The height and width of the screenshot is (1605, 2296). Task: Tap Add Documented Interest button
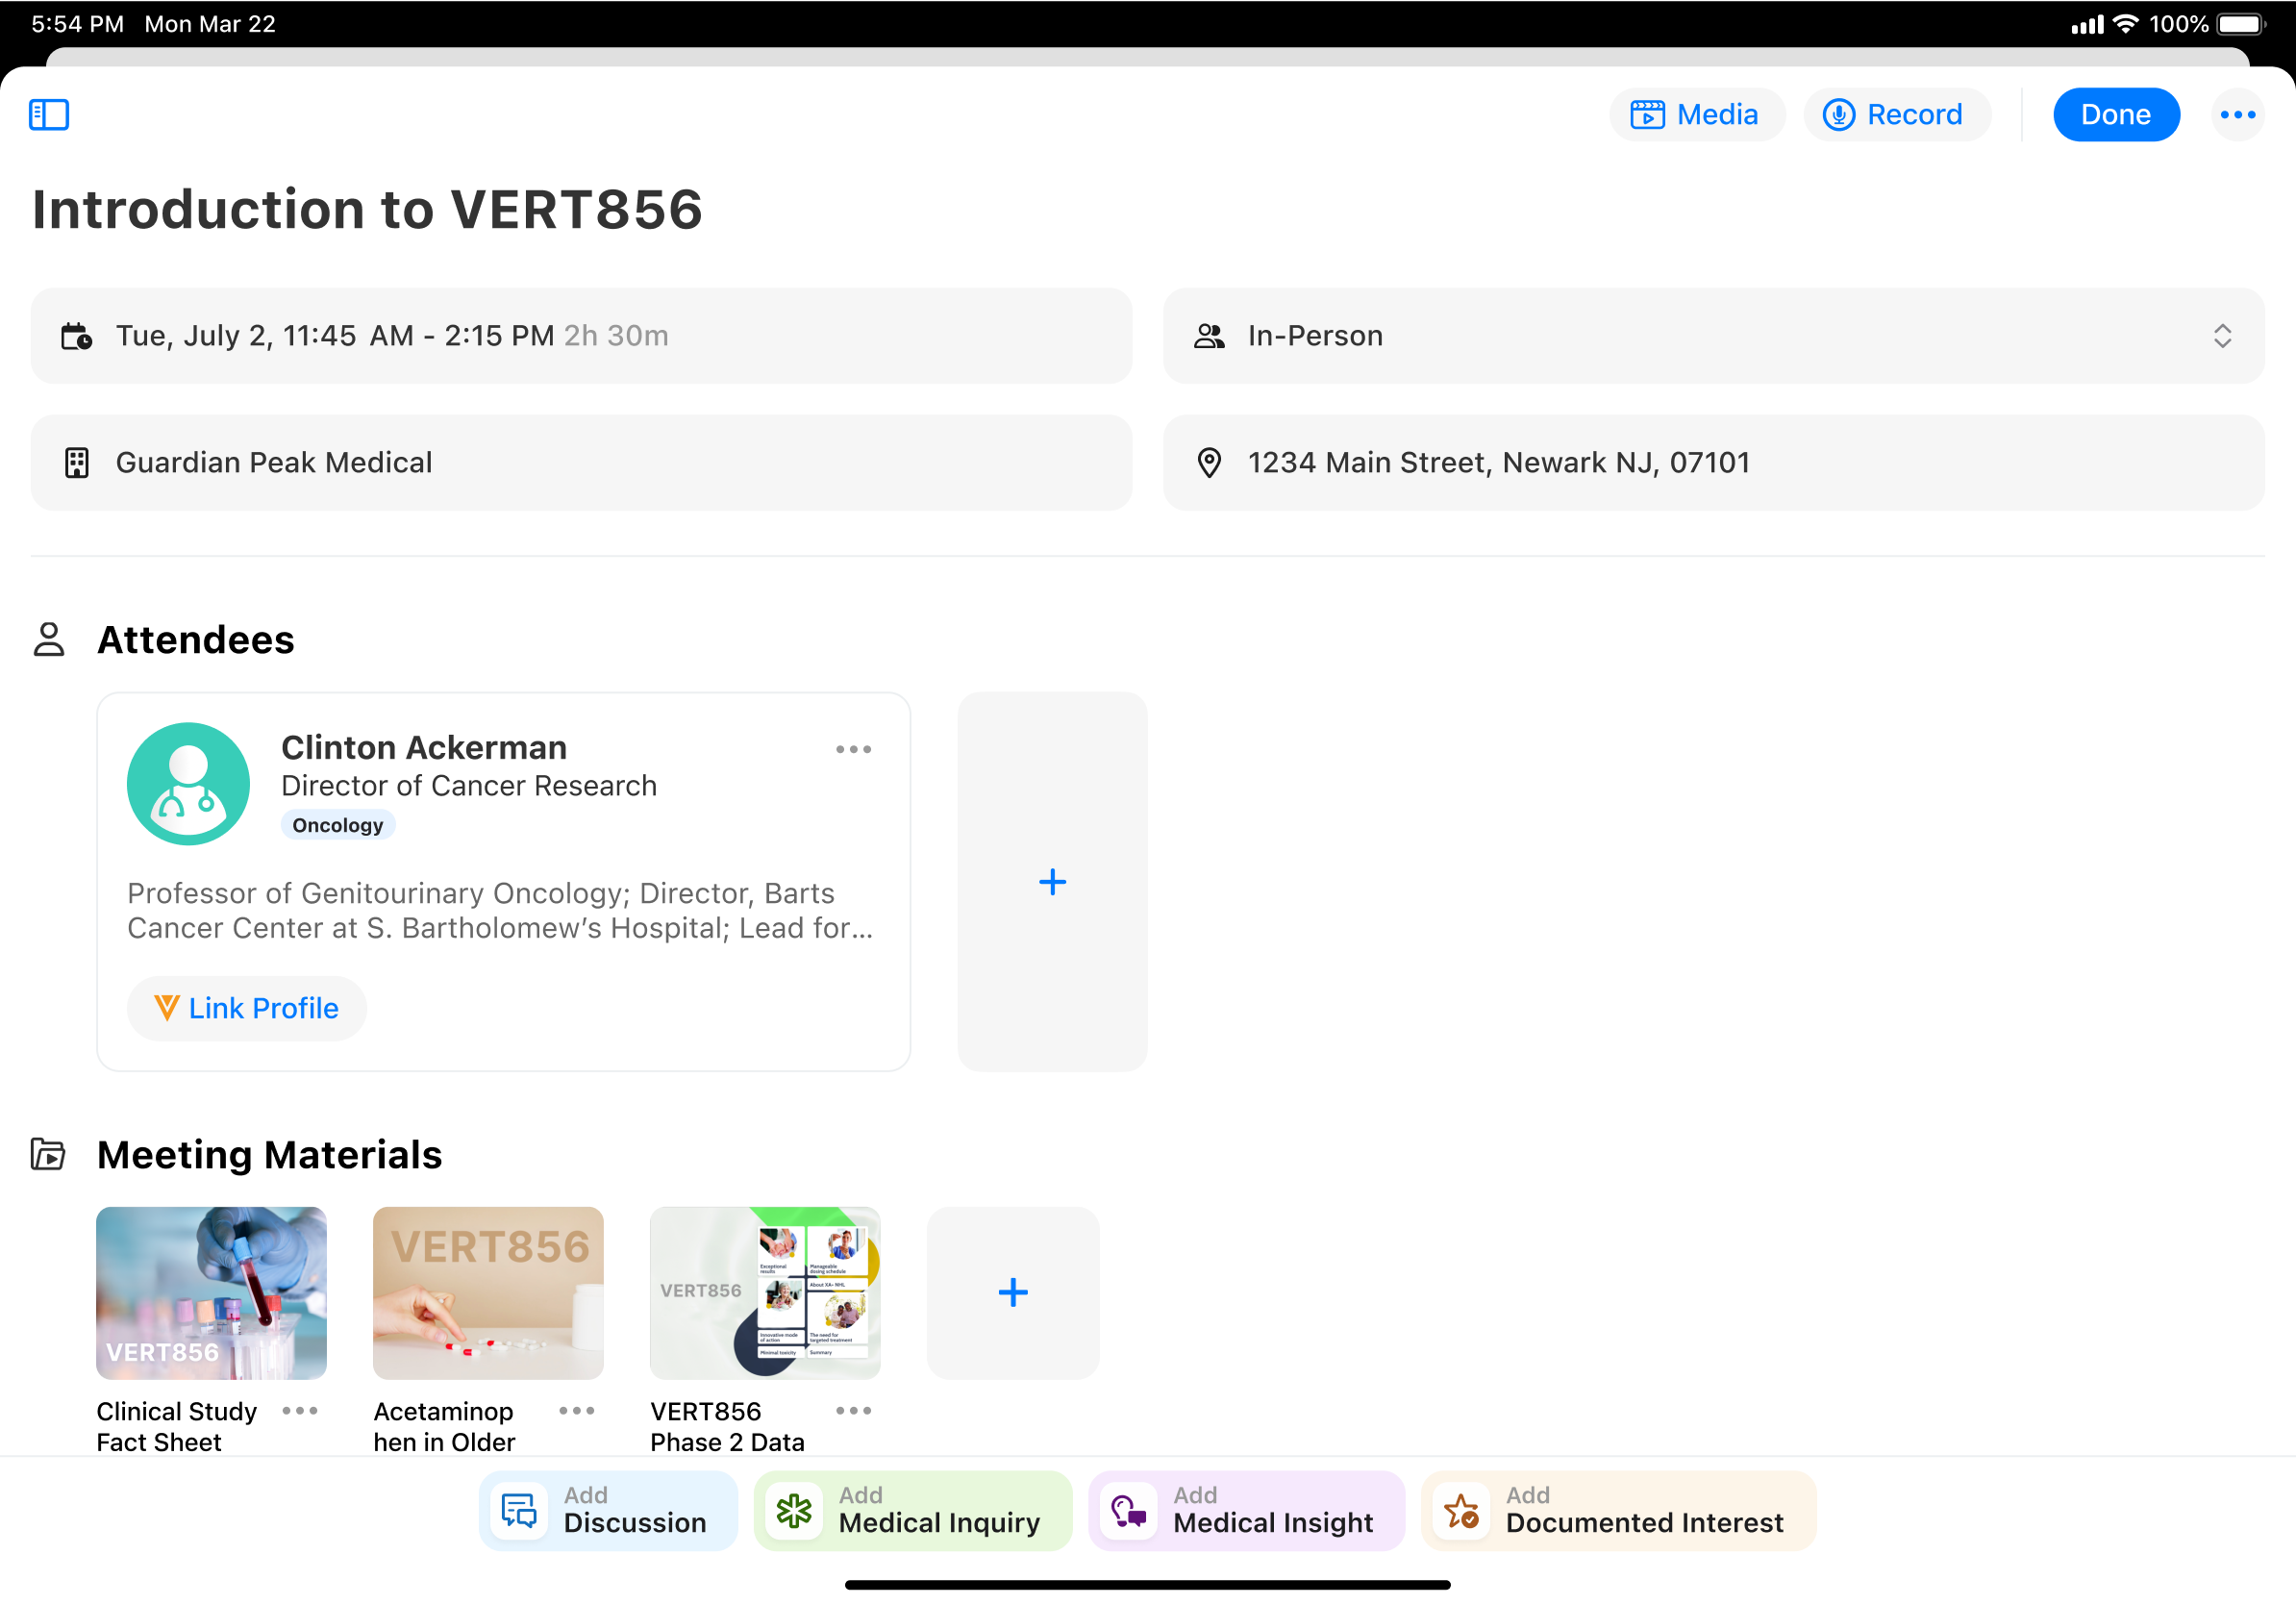(x=1617, y=1510)
